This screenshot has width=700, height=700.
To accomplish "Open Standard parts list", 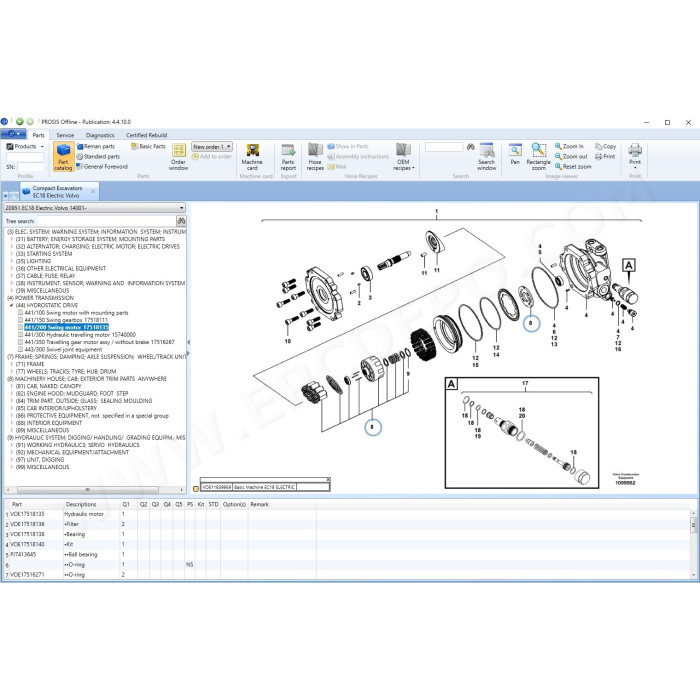I will click(x=98, y=157).
